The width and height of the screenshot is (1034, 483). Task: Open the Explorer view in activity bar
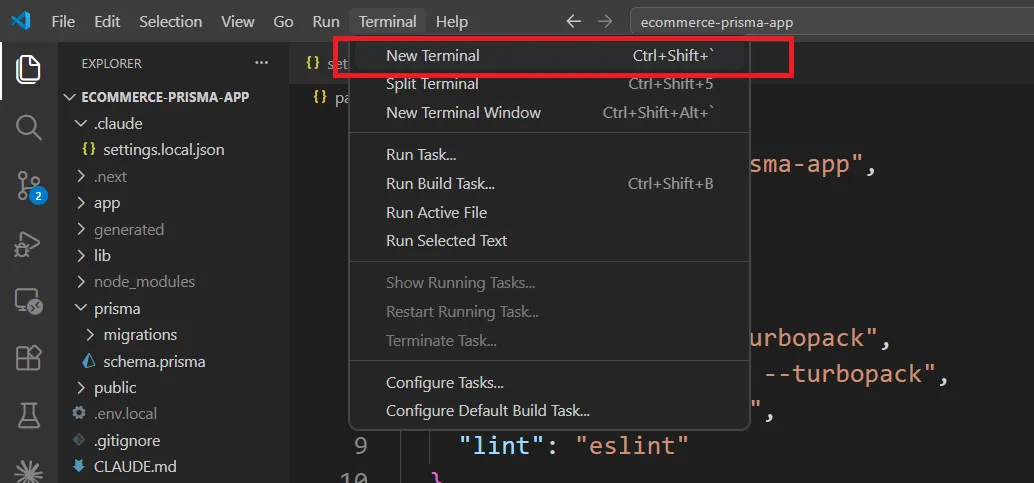click(28, 69)
